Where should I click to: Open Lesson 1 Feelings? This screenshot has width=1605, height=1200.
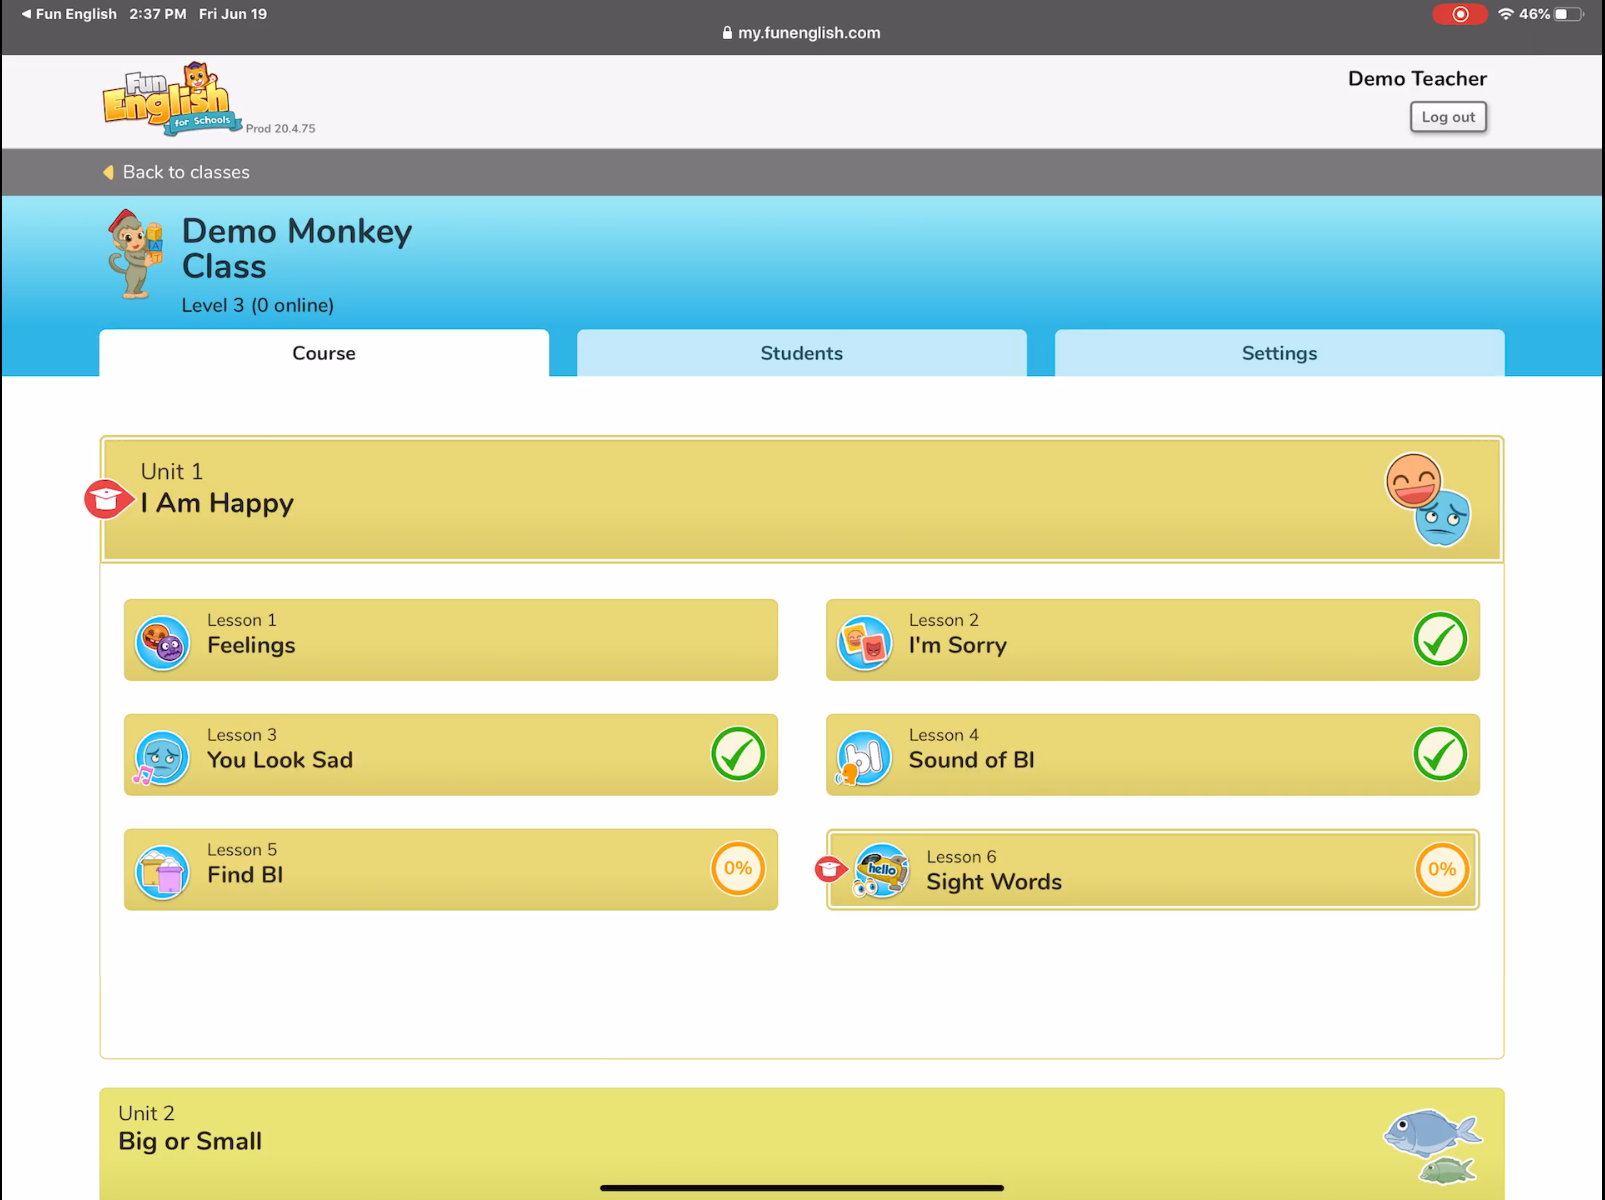[451, 640]
